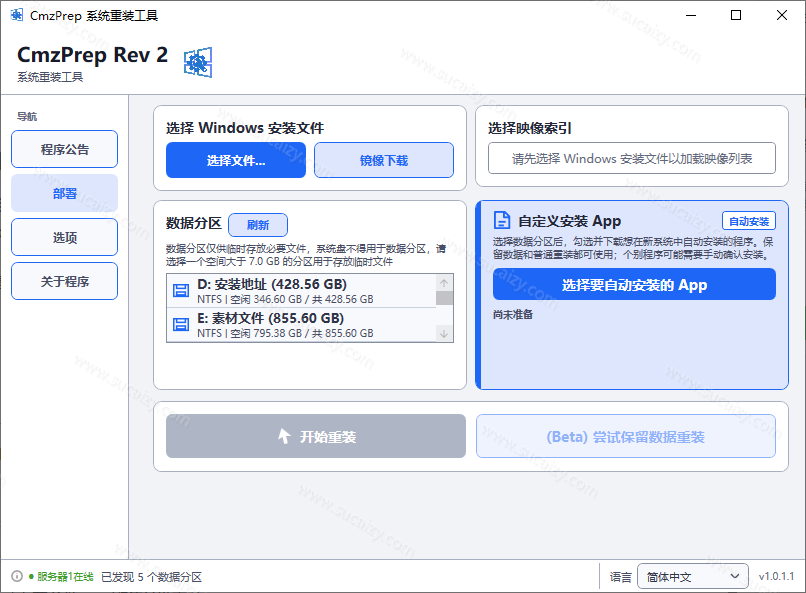This screenshot has width=806, height=593.
Task: Click the CmzPrep logo icon in header
Action: click(x=198, y=62)
